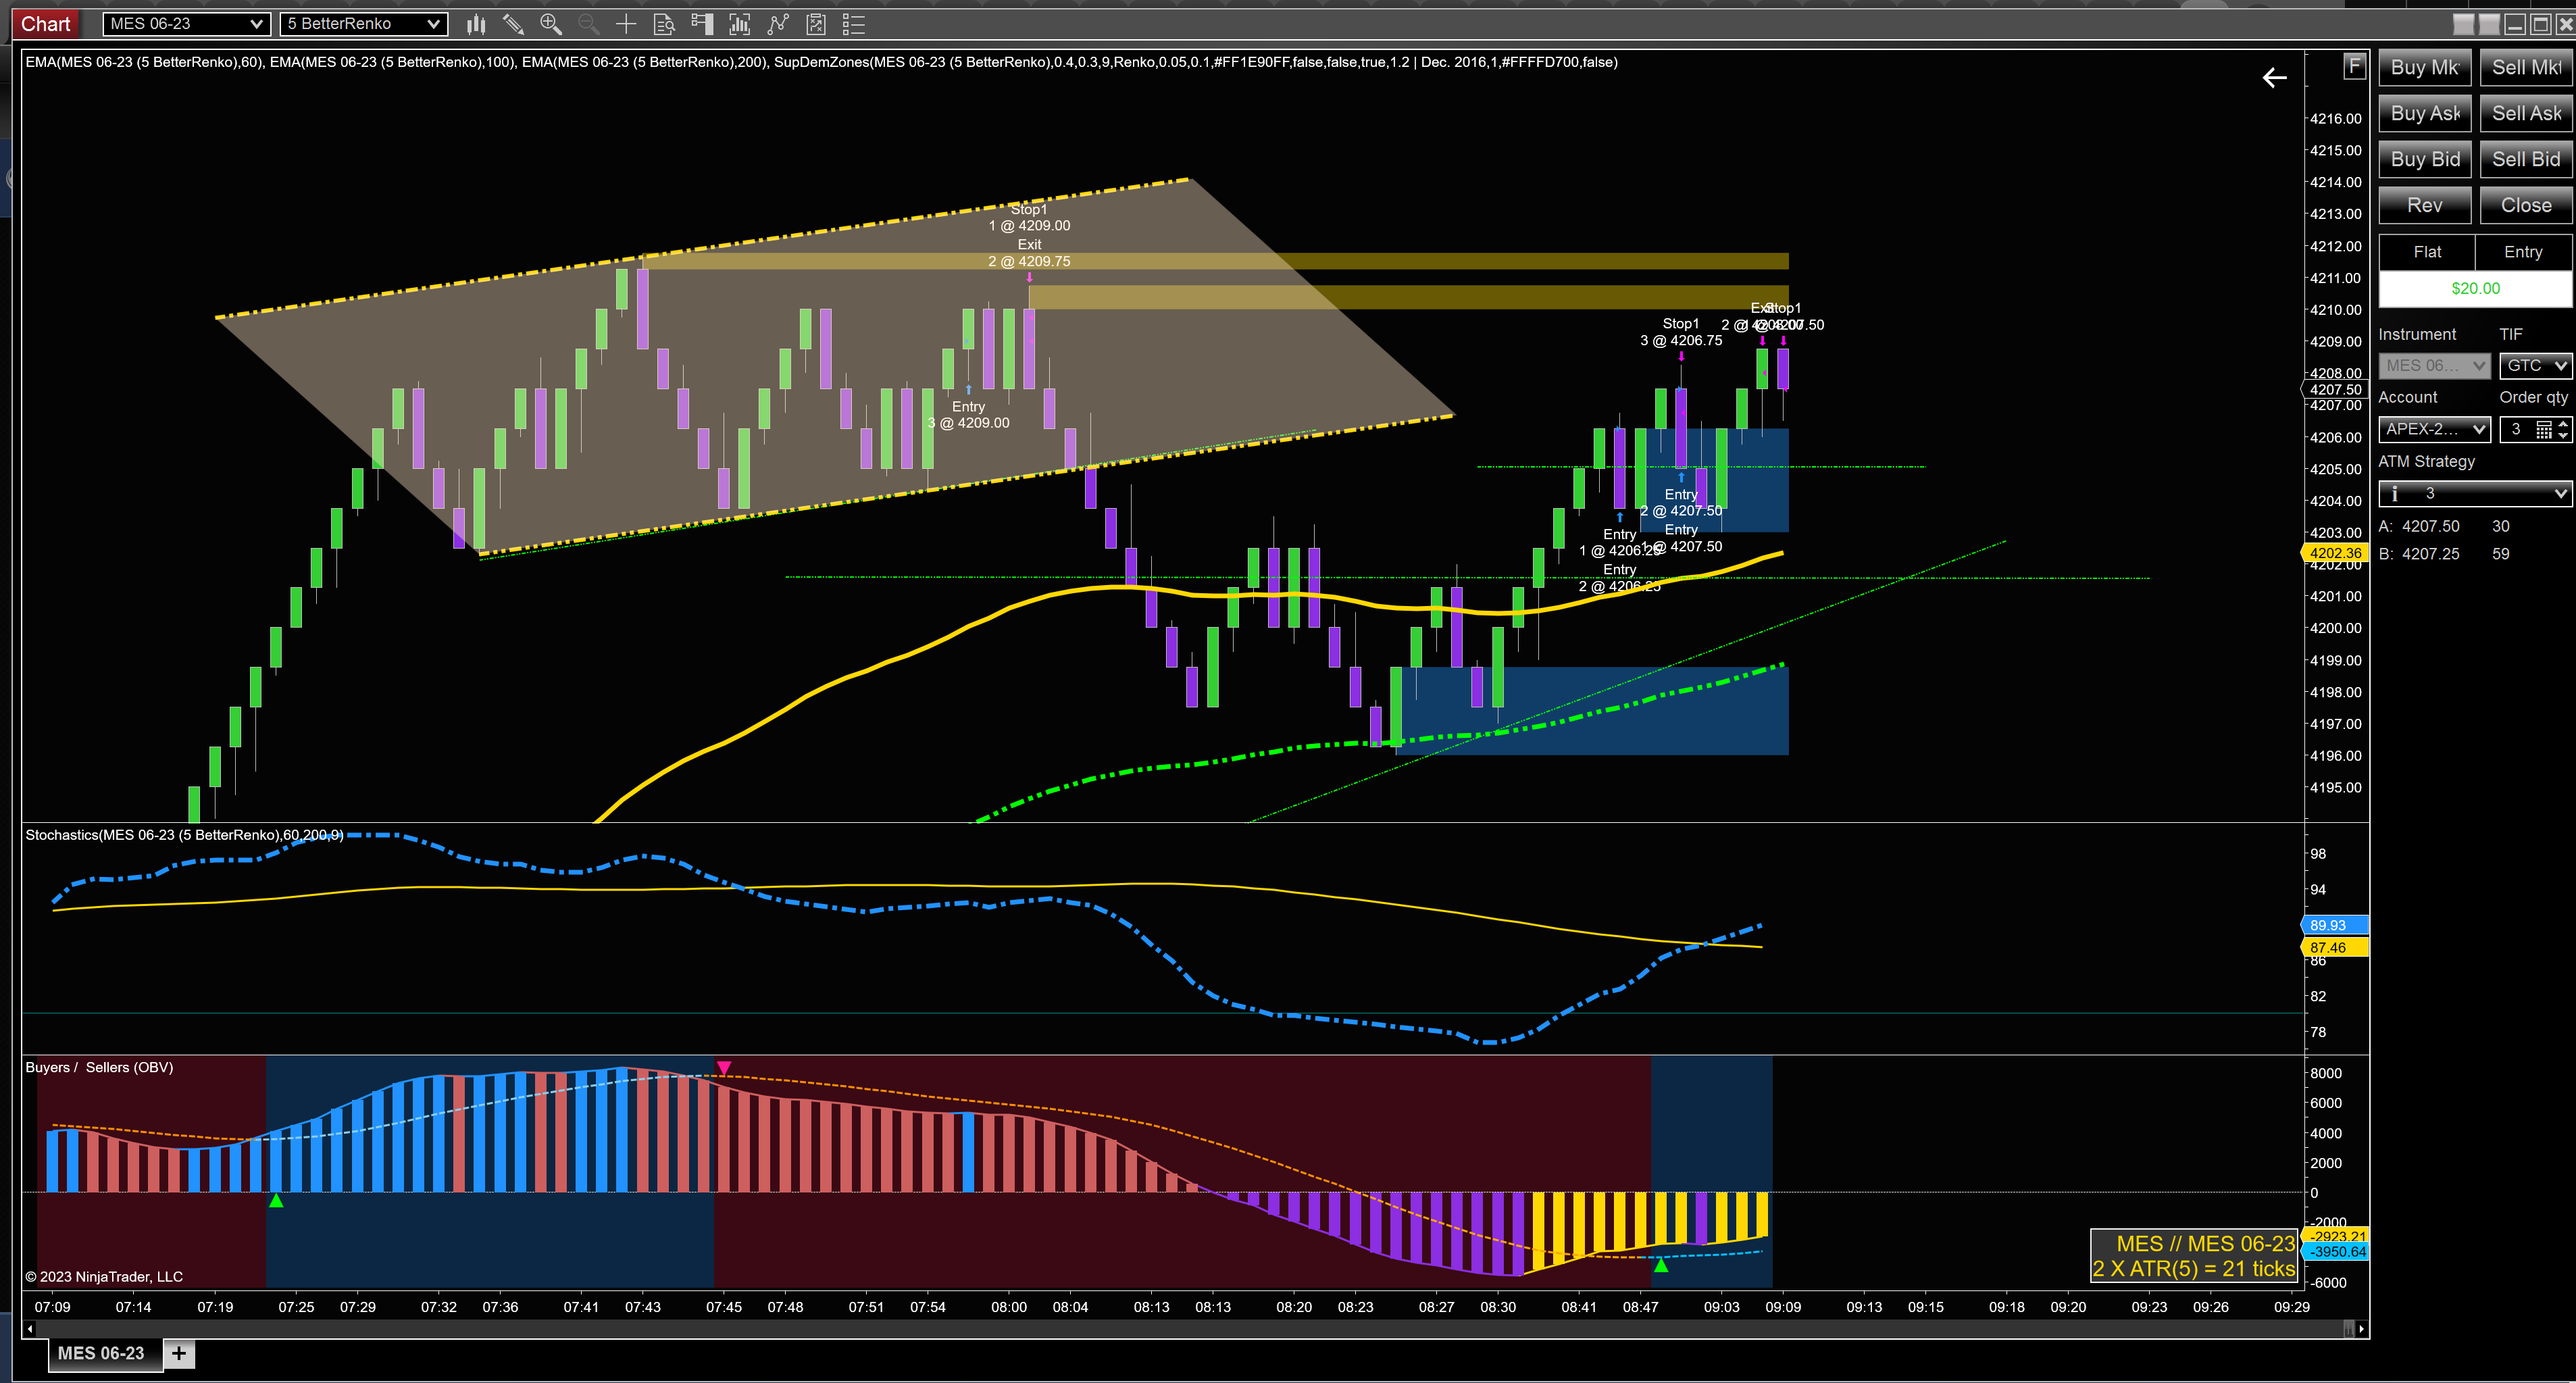Click the green up-triangle OBV marker at 07:25

(276, 1200)
